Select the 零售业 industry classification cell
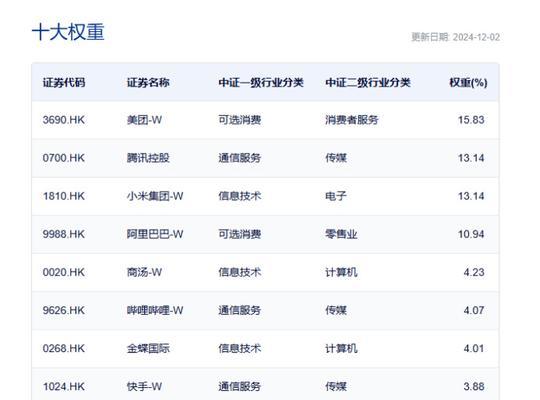 coord(341,234)
